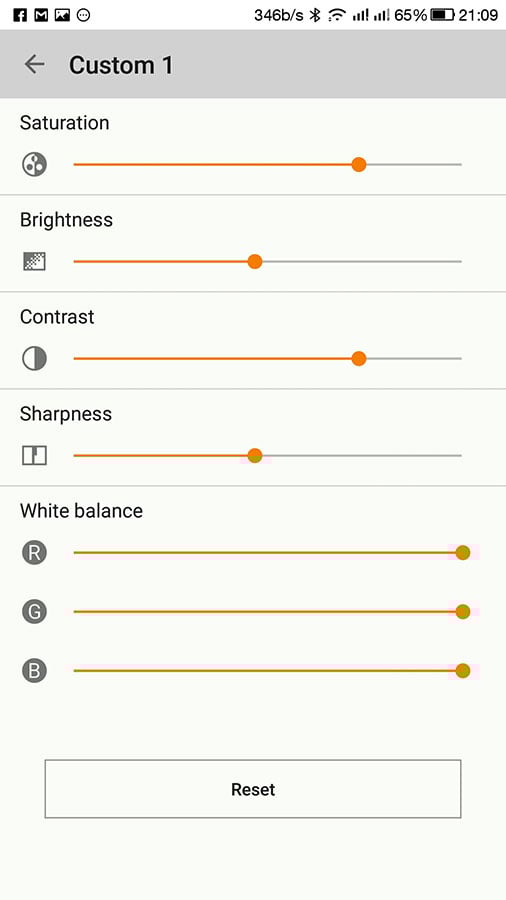
Task: Tap the Reset button
Action: pyautogui.click(x=253, y=789)
